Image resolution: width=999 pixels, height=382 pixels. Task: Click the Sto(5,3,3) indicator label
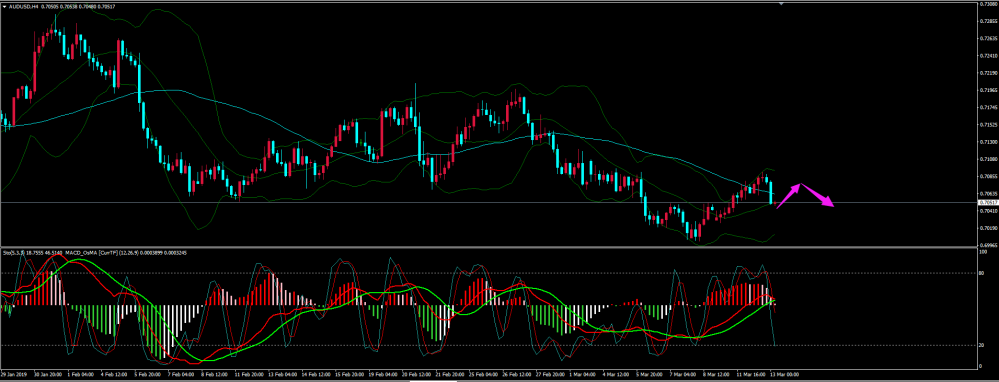[x=14, y=253]
